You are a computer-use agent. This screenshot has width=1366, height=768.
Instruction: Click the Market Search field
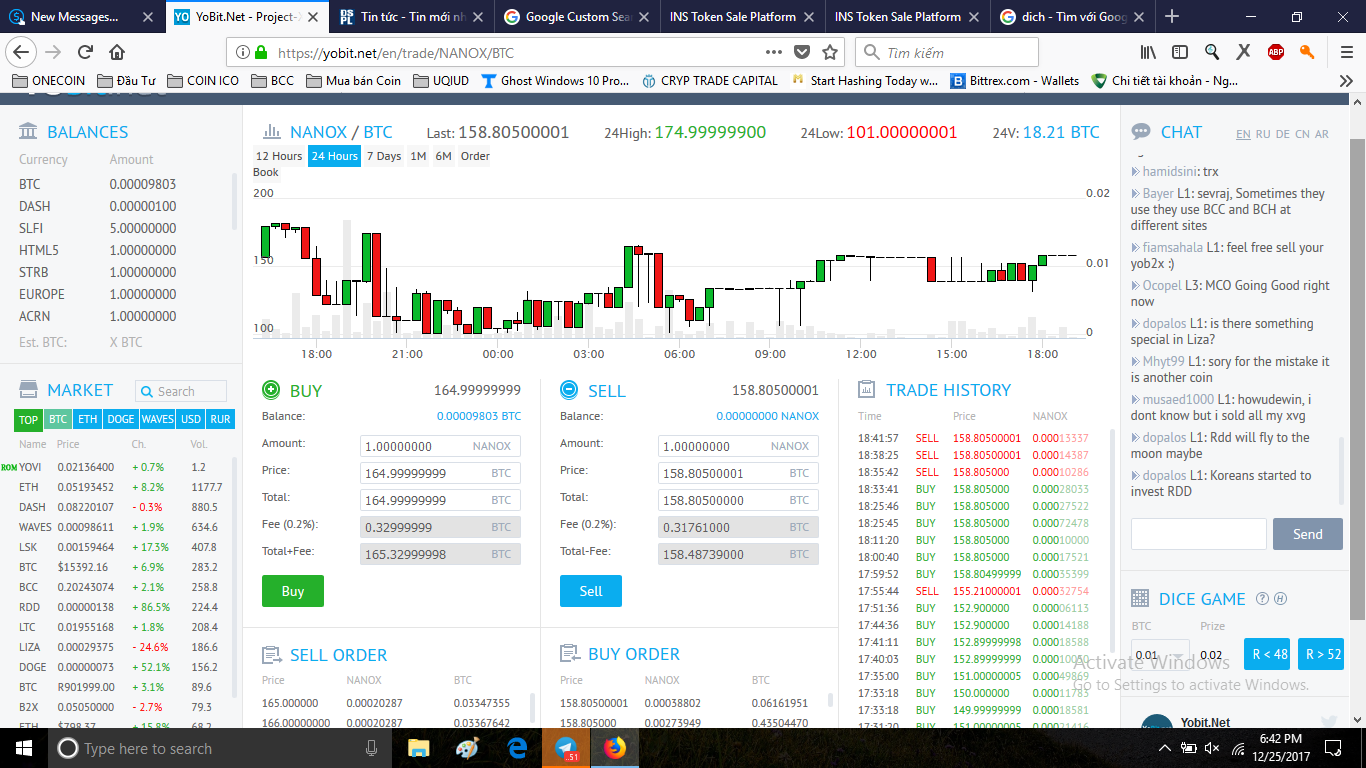coord(181,391)
